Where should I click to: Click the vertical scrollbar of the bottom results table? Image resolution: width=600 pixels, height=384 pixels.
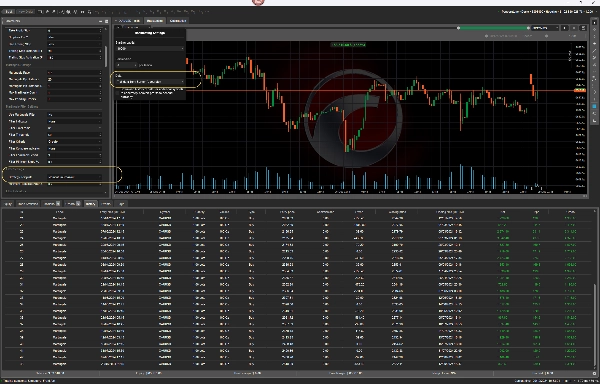tap(594, 325)
